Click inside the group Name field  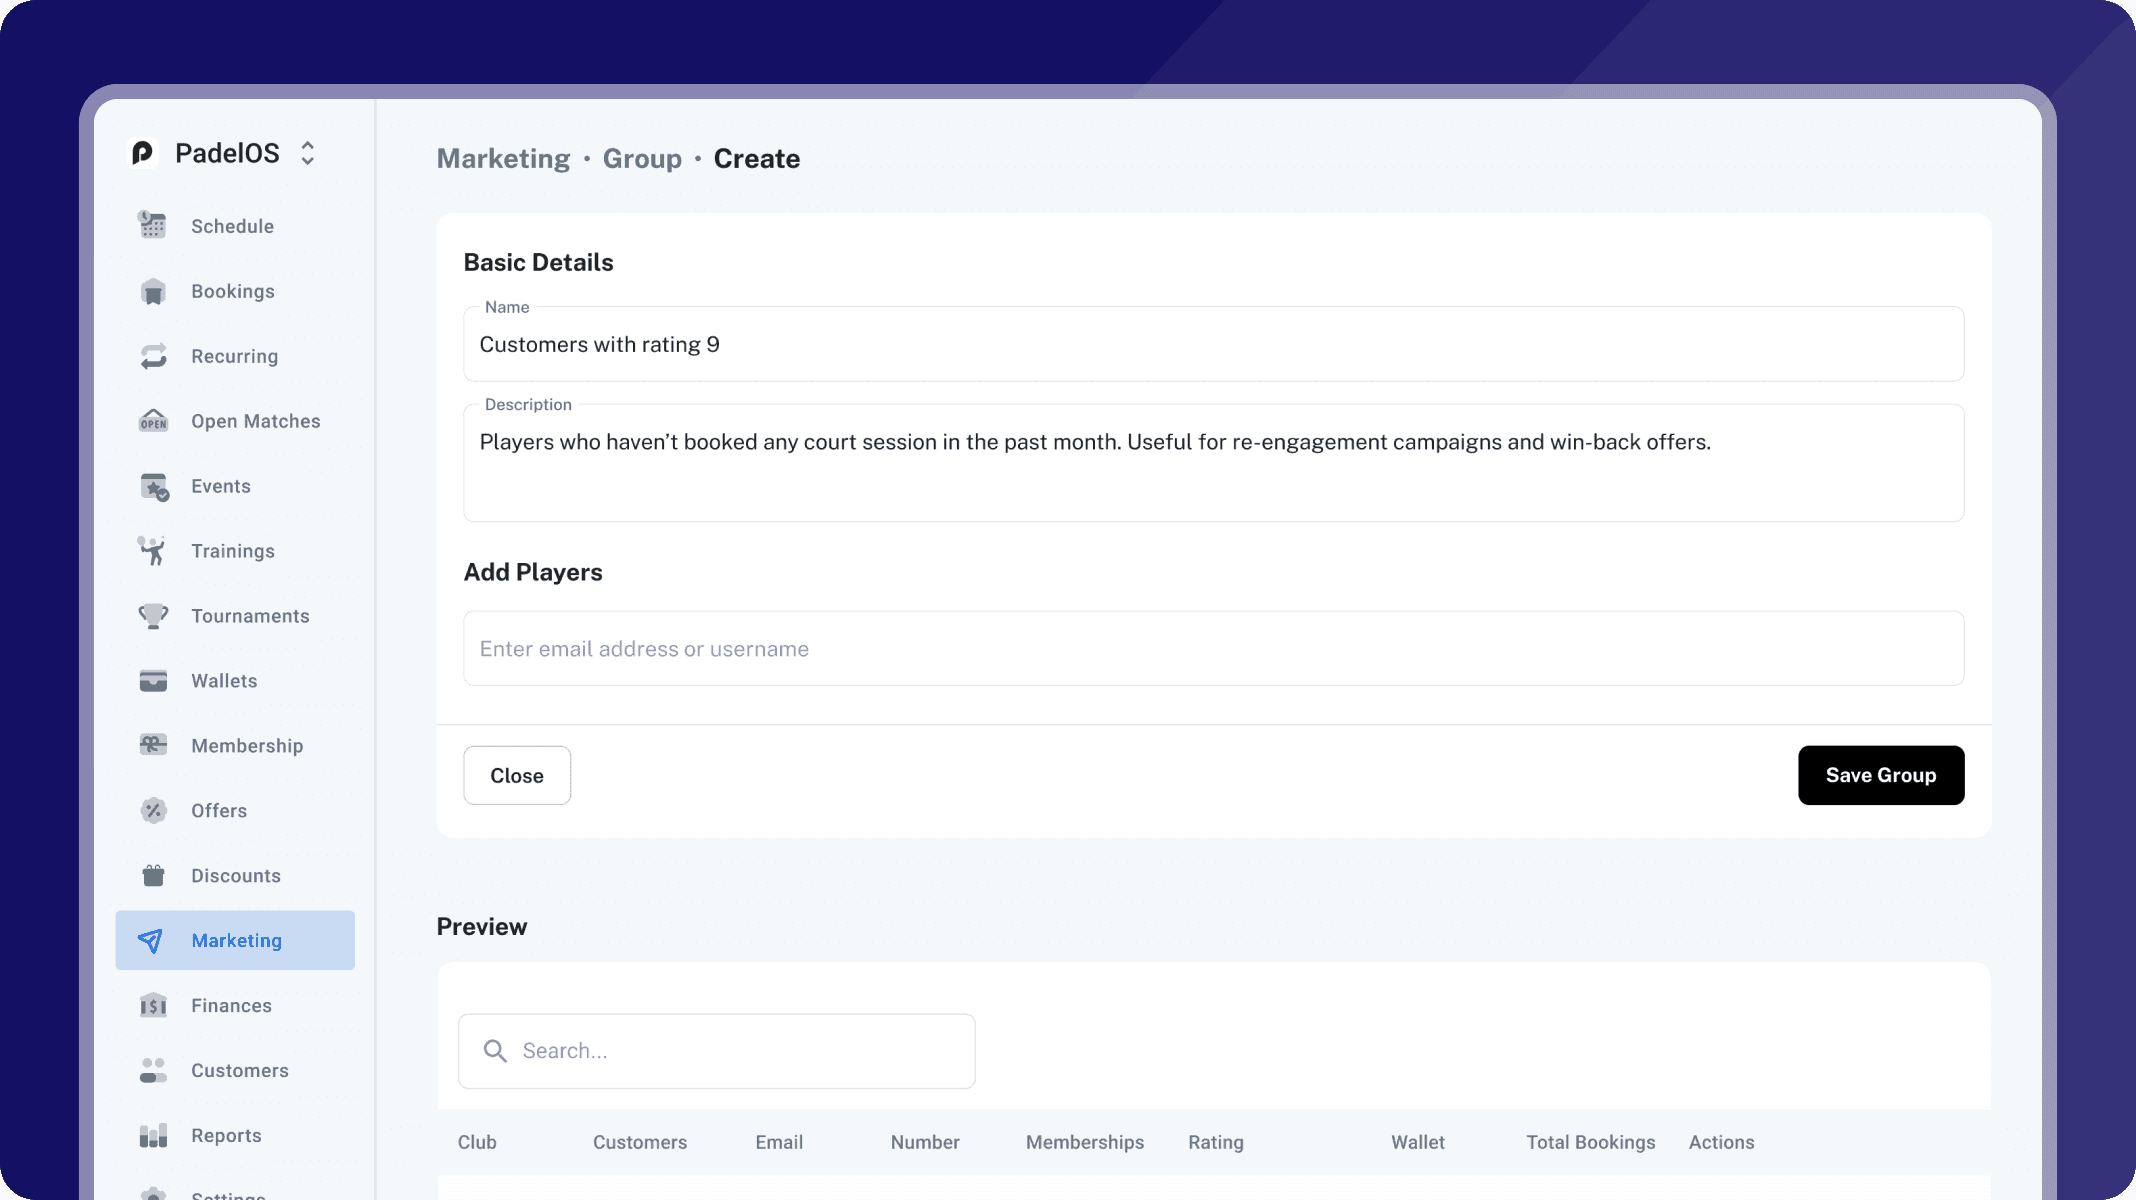1213,345
